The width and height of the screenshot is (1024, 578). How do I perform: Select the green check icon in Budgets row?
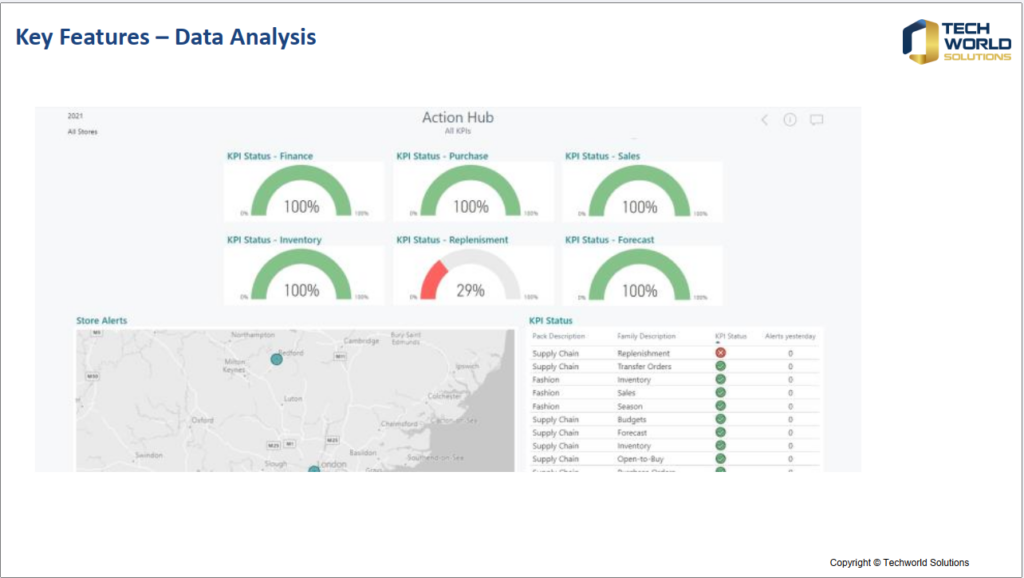click(720, 420)
